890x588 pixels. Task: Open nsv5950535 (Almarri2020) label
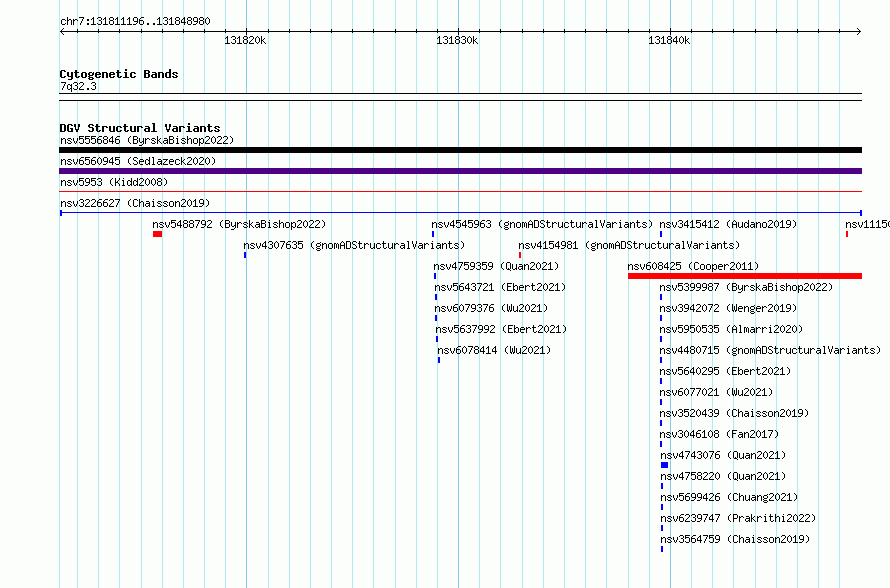732,329
